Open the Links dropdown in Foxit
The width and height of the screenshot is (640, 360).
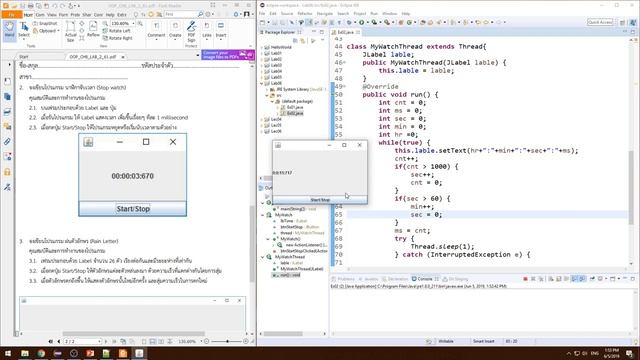coord(207,31)
